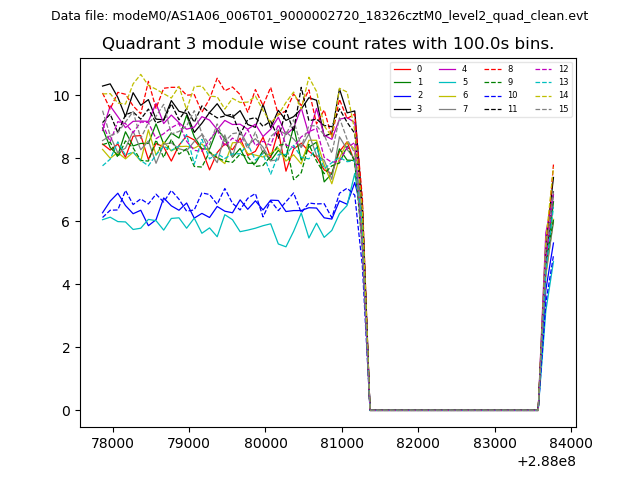Click the blue dashed legend line for module 10
The width and height of the screenshot is (640, 480).
click(494, 95)
